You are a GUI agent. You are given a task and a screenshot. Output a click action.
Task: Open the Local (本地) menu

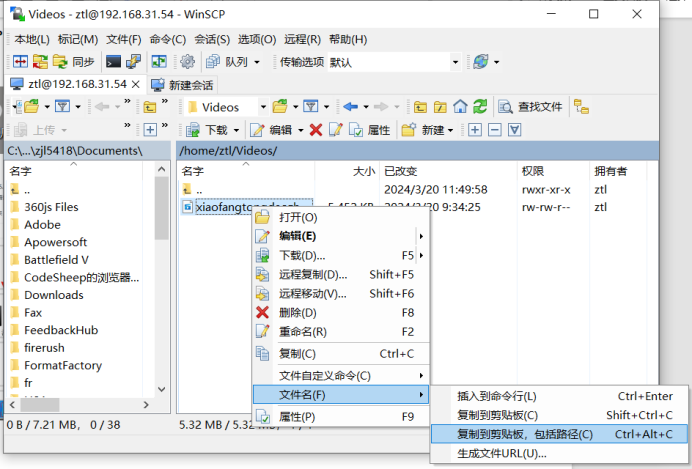click(32, 39)
